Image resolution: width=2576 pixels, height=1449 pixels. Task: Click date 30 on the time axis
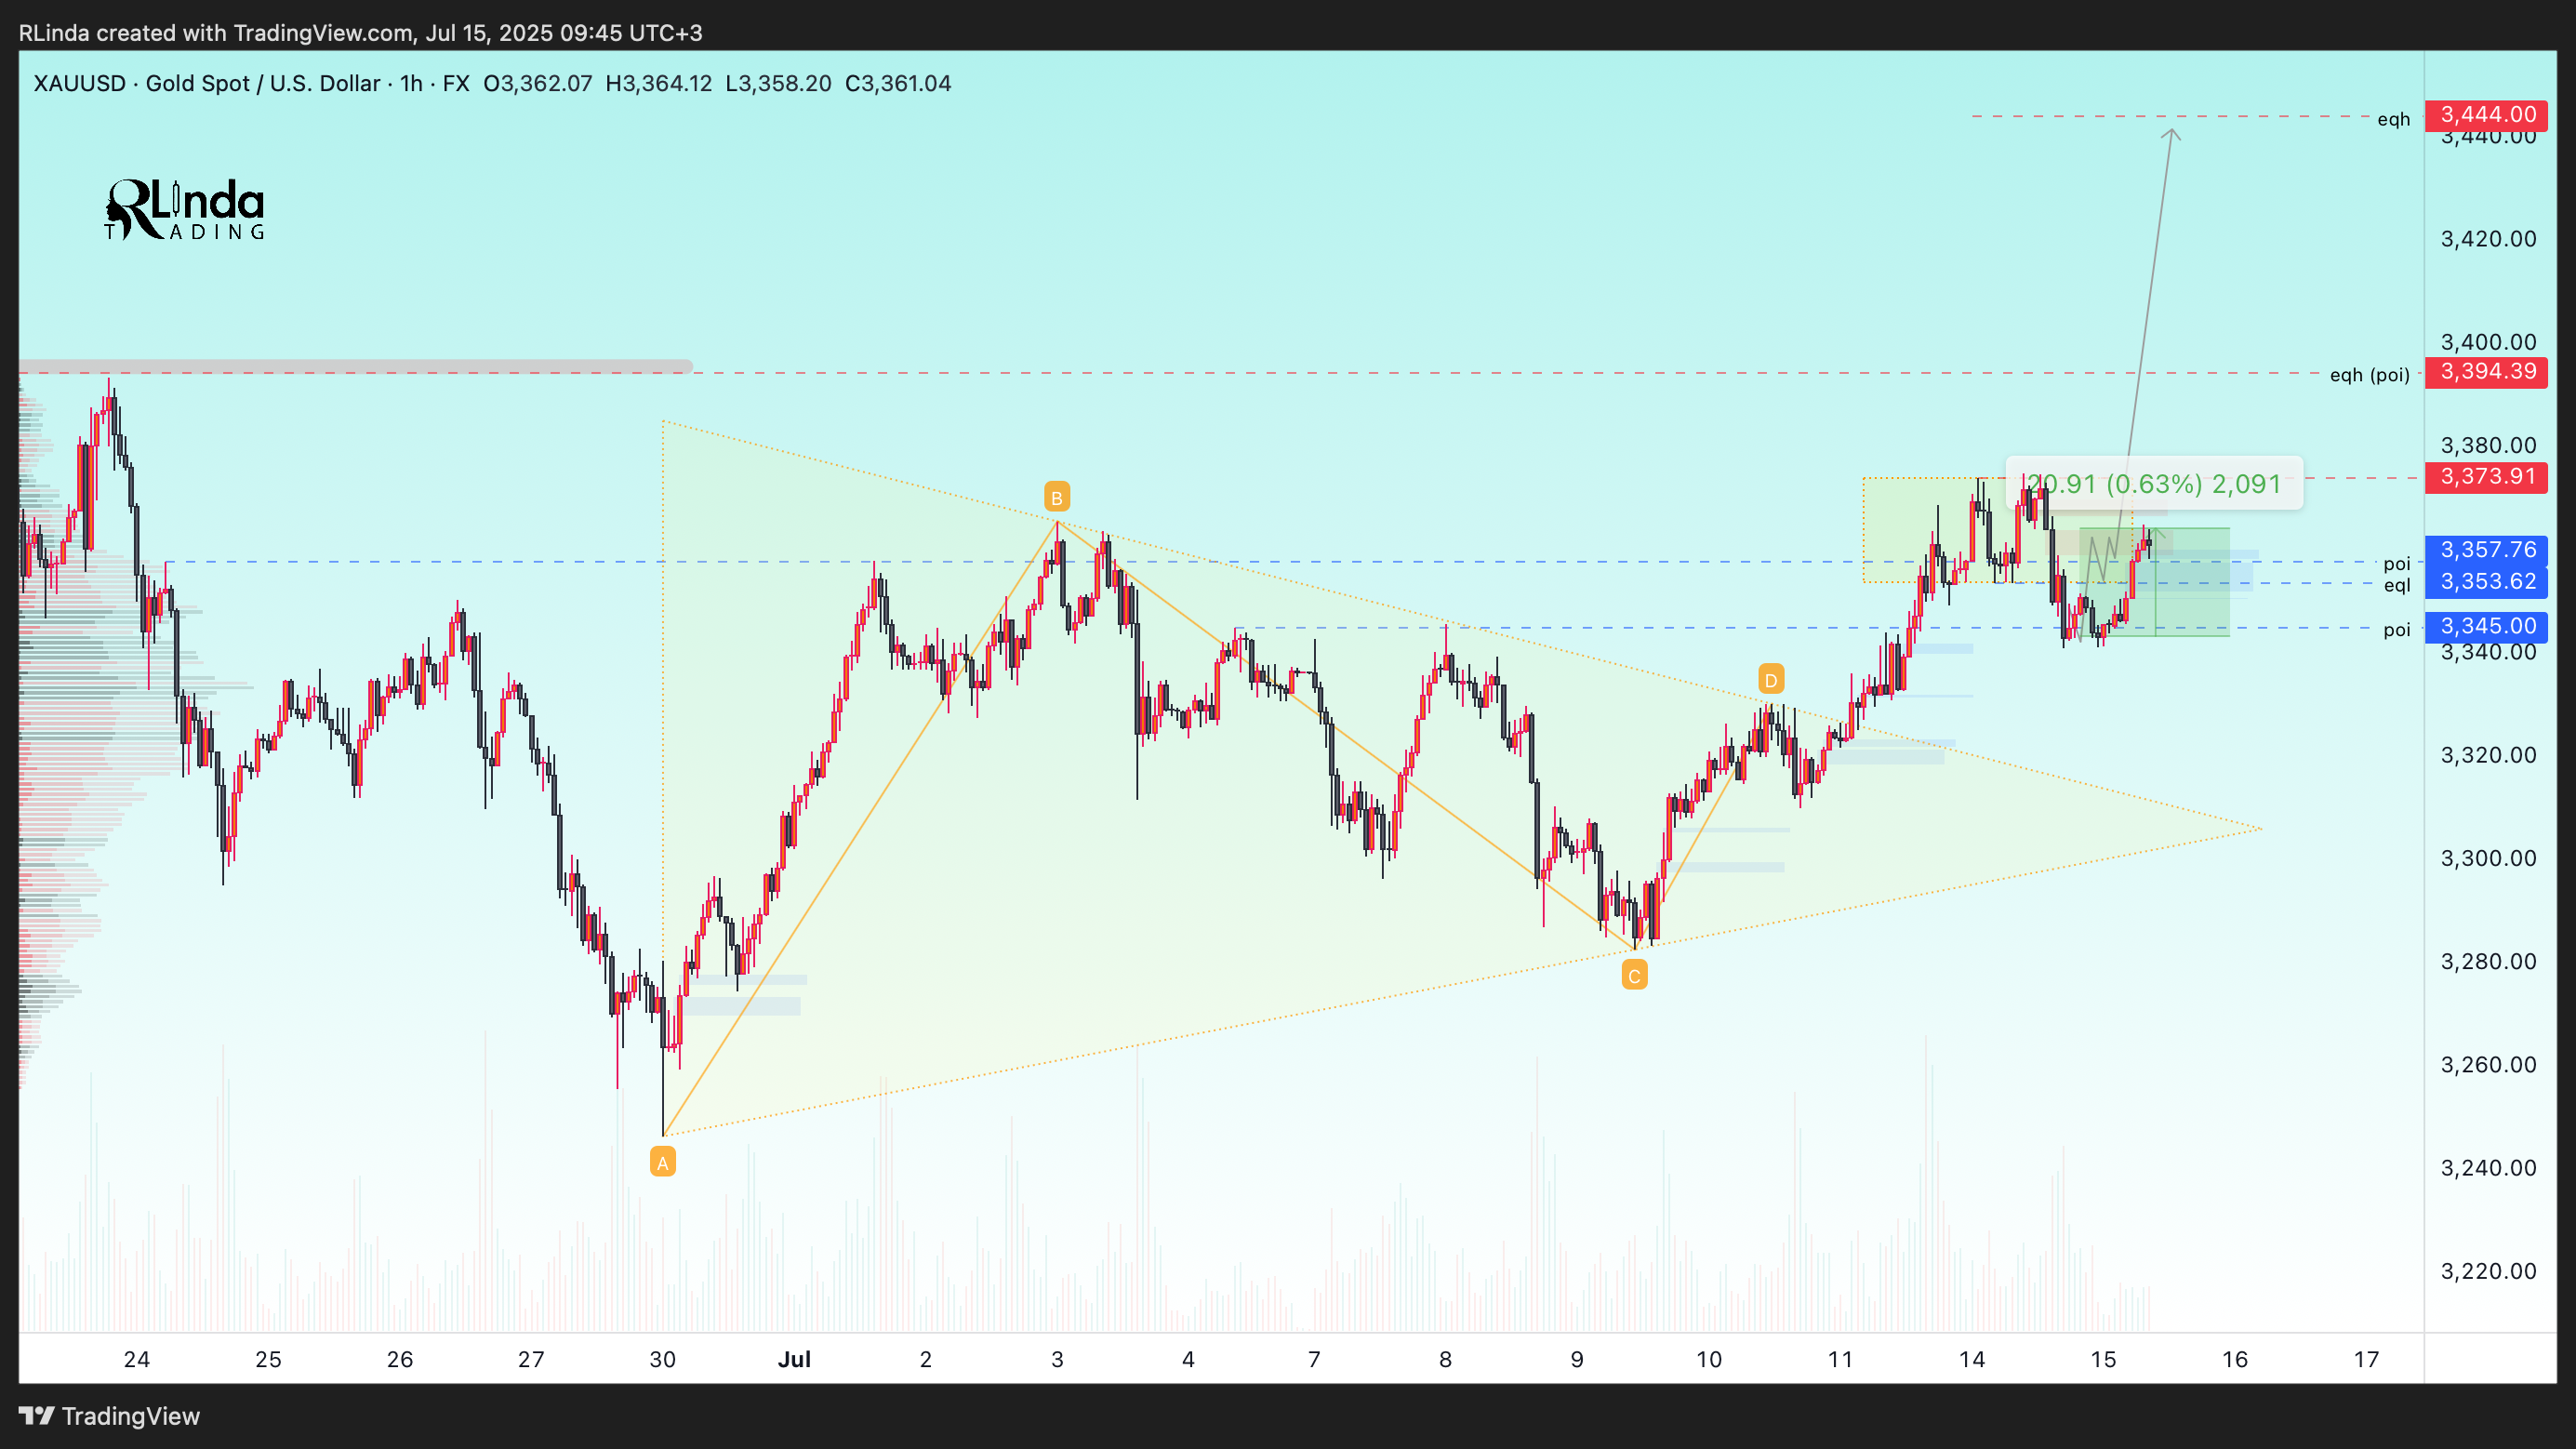coord(663,1360)
